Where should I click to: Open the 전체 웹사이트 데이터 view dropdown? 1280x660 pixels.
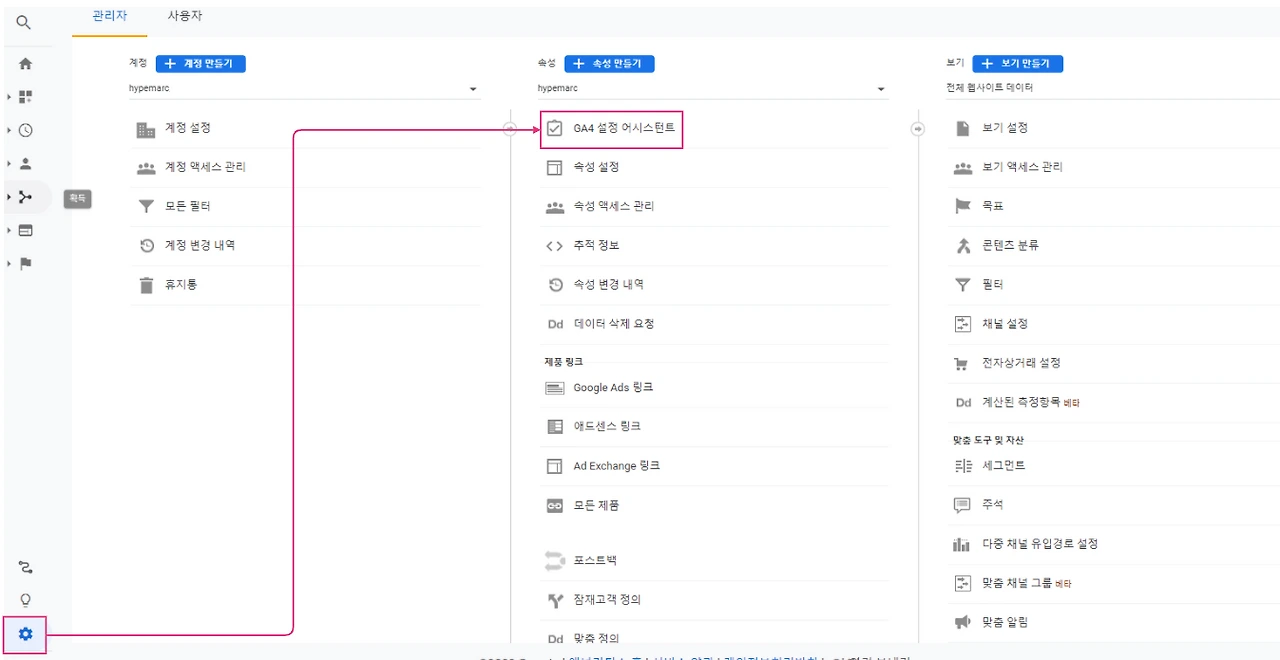click(x=1112, y=88)
